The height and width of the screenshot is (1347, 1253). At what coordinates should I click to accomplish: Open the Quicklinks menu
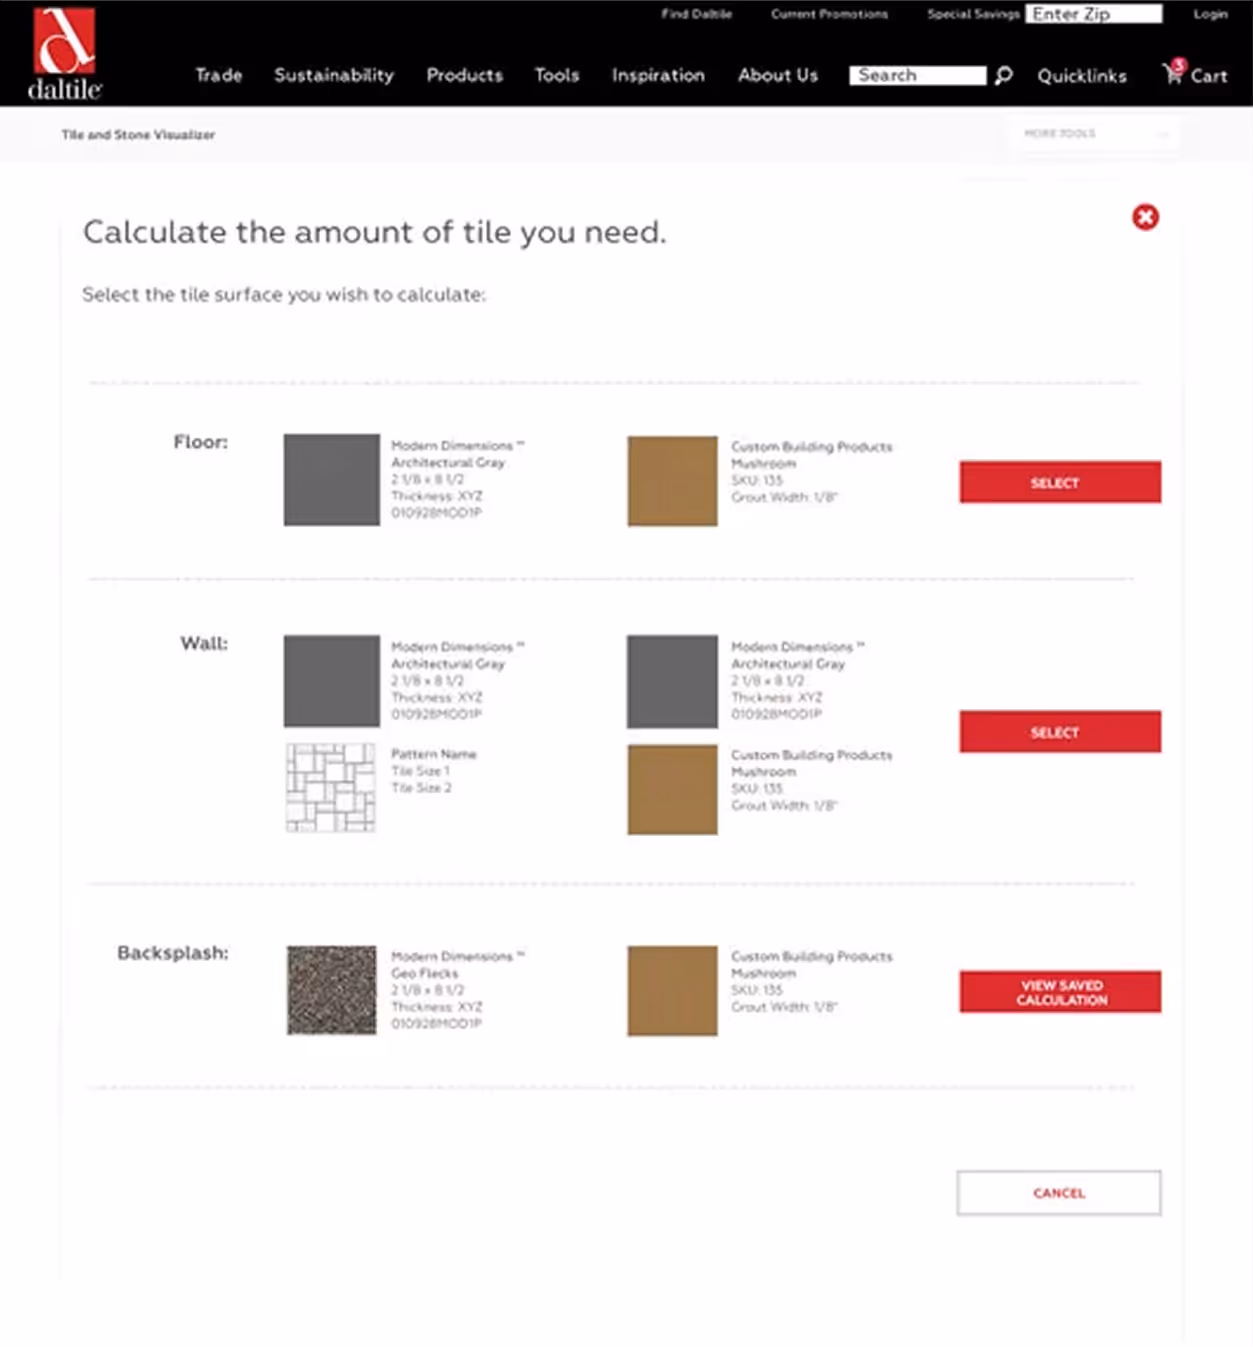pyautogui.click(x=1082, y=76)
